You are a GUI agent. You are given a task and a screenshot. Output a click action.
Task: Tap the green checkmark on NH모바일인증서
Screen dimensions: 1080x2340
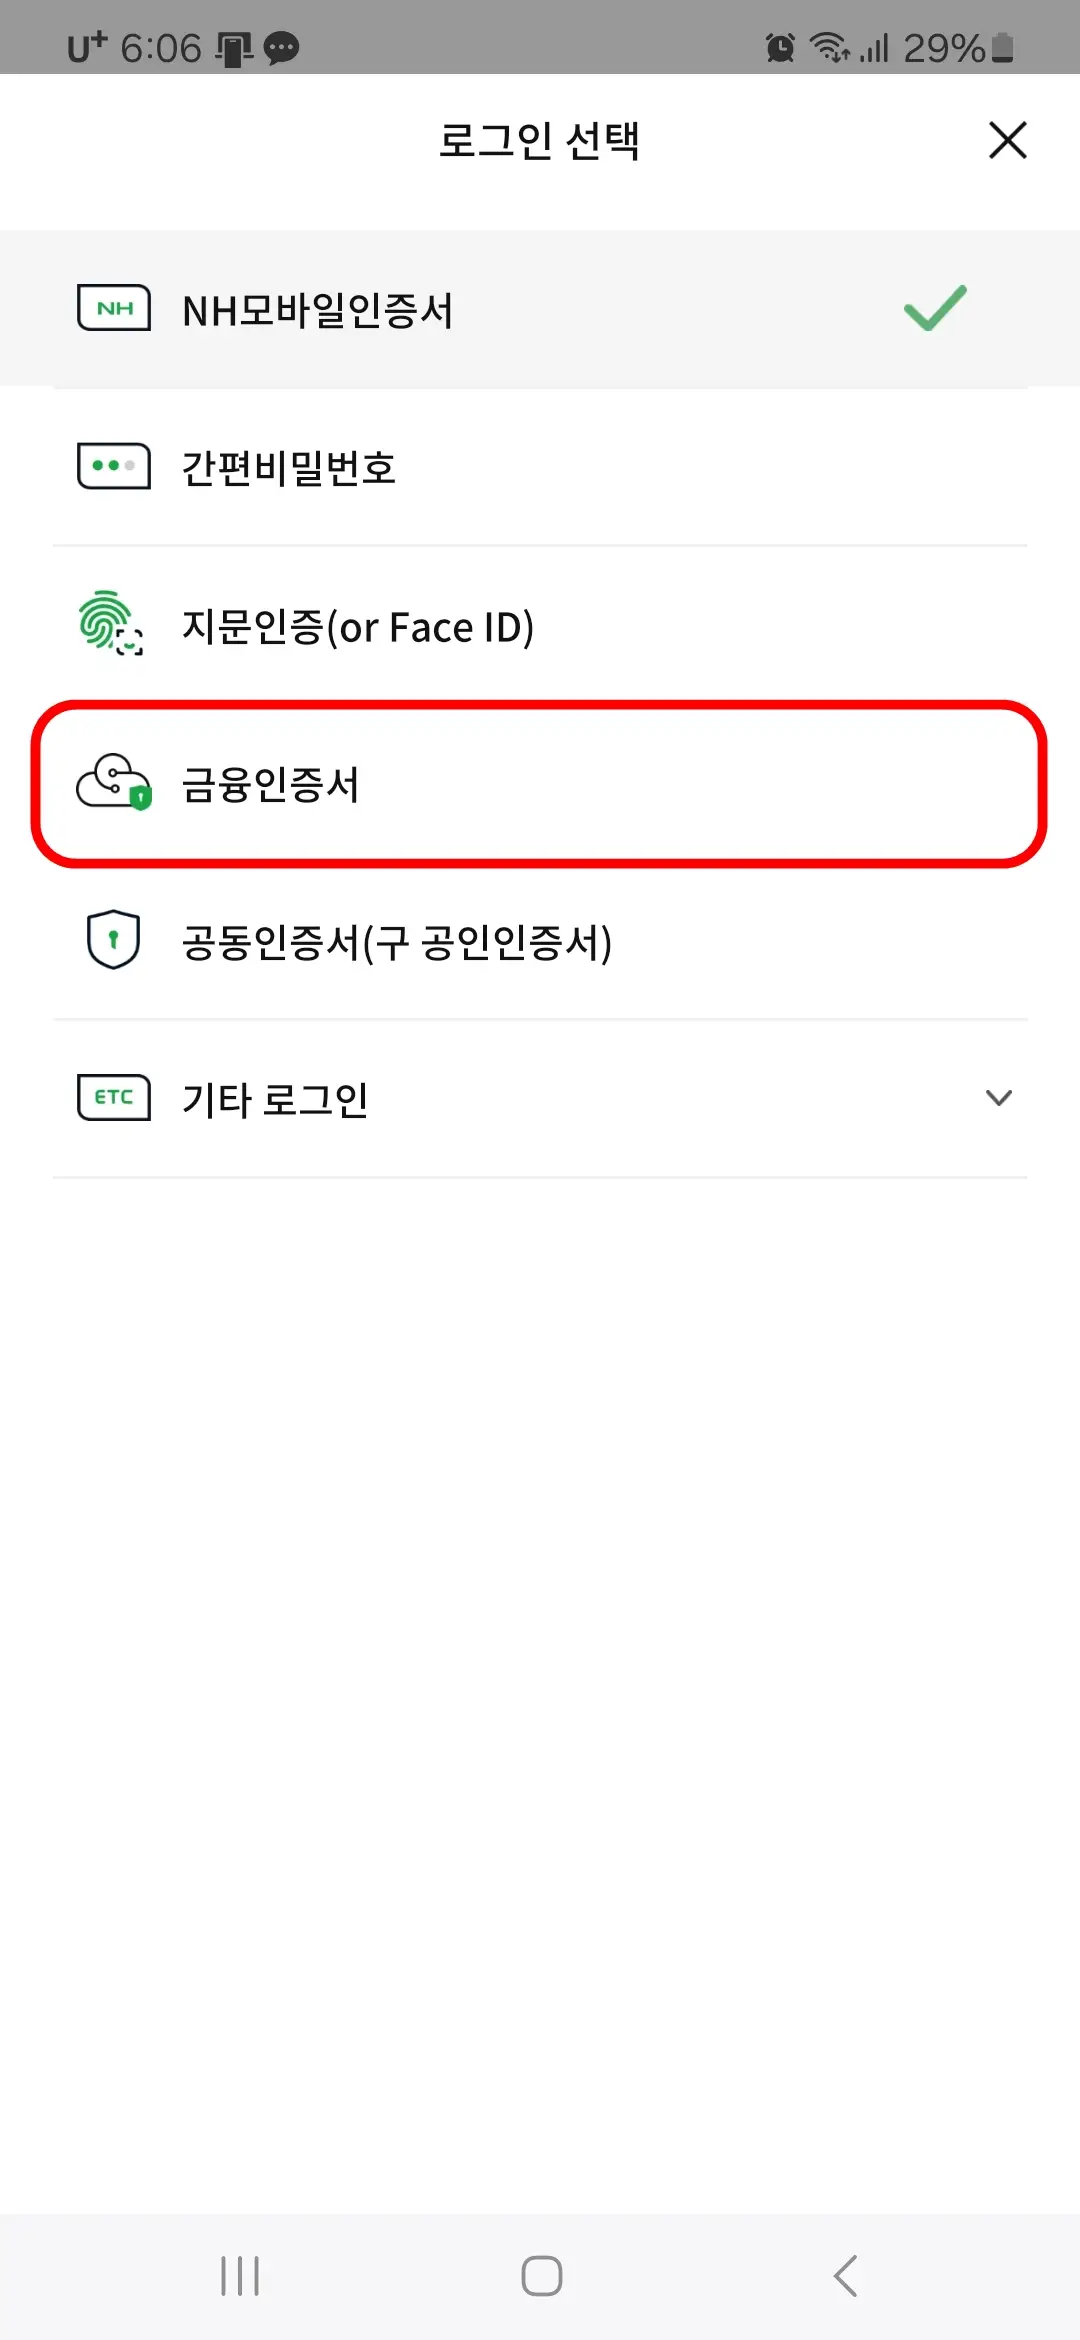pyautogui.click(x=936, y=307)
